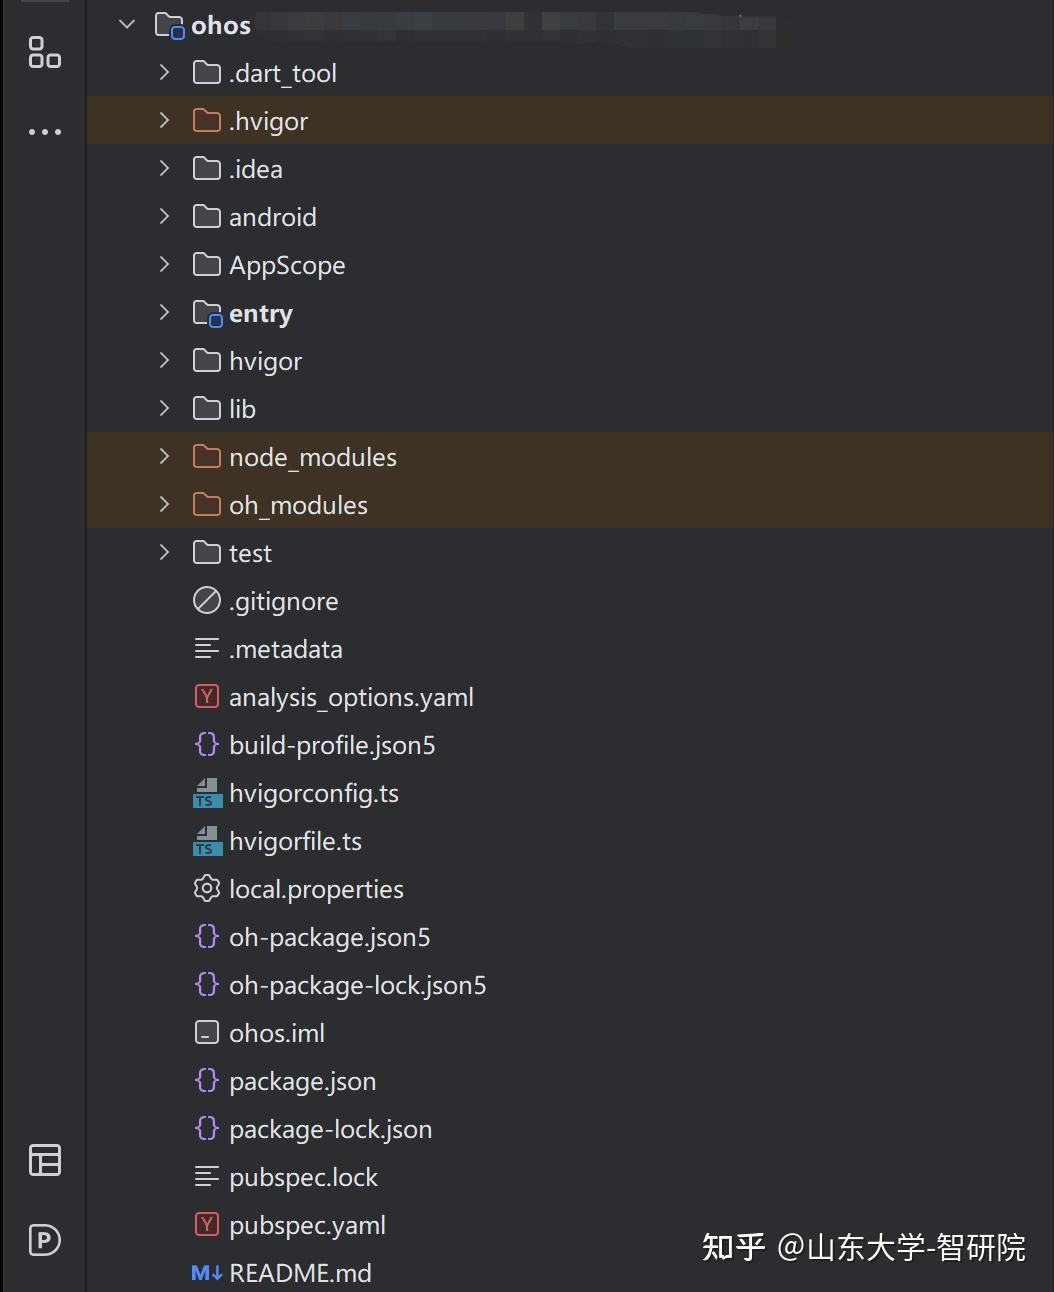Open package-lock.json file

(x=331, y=1130)
